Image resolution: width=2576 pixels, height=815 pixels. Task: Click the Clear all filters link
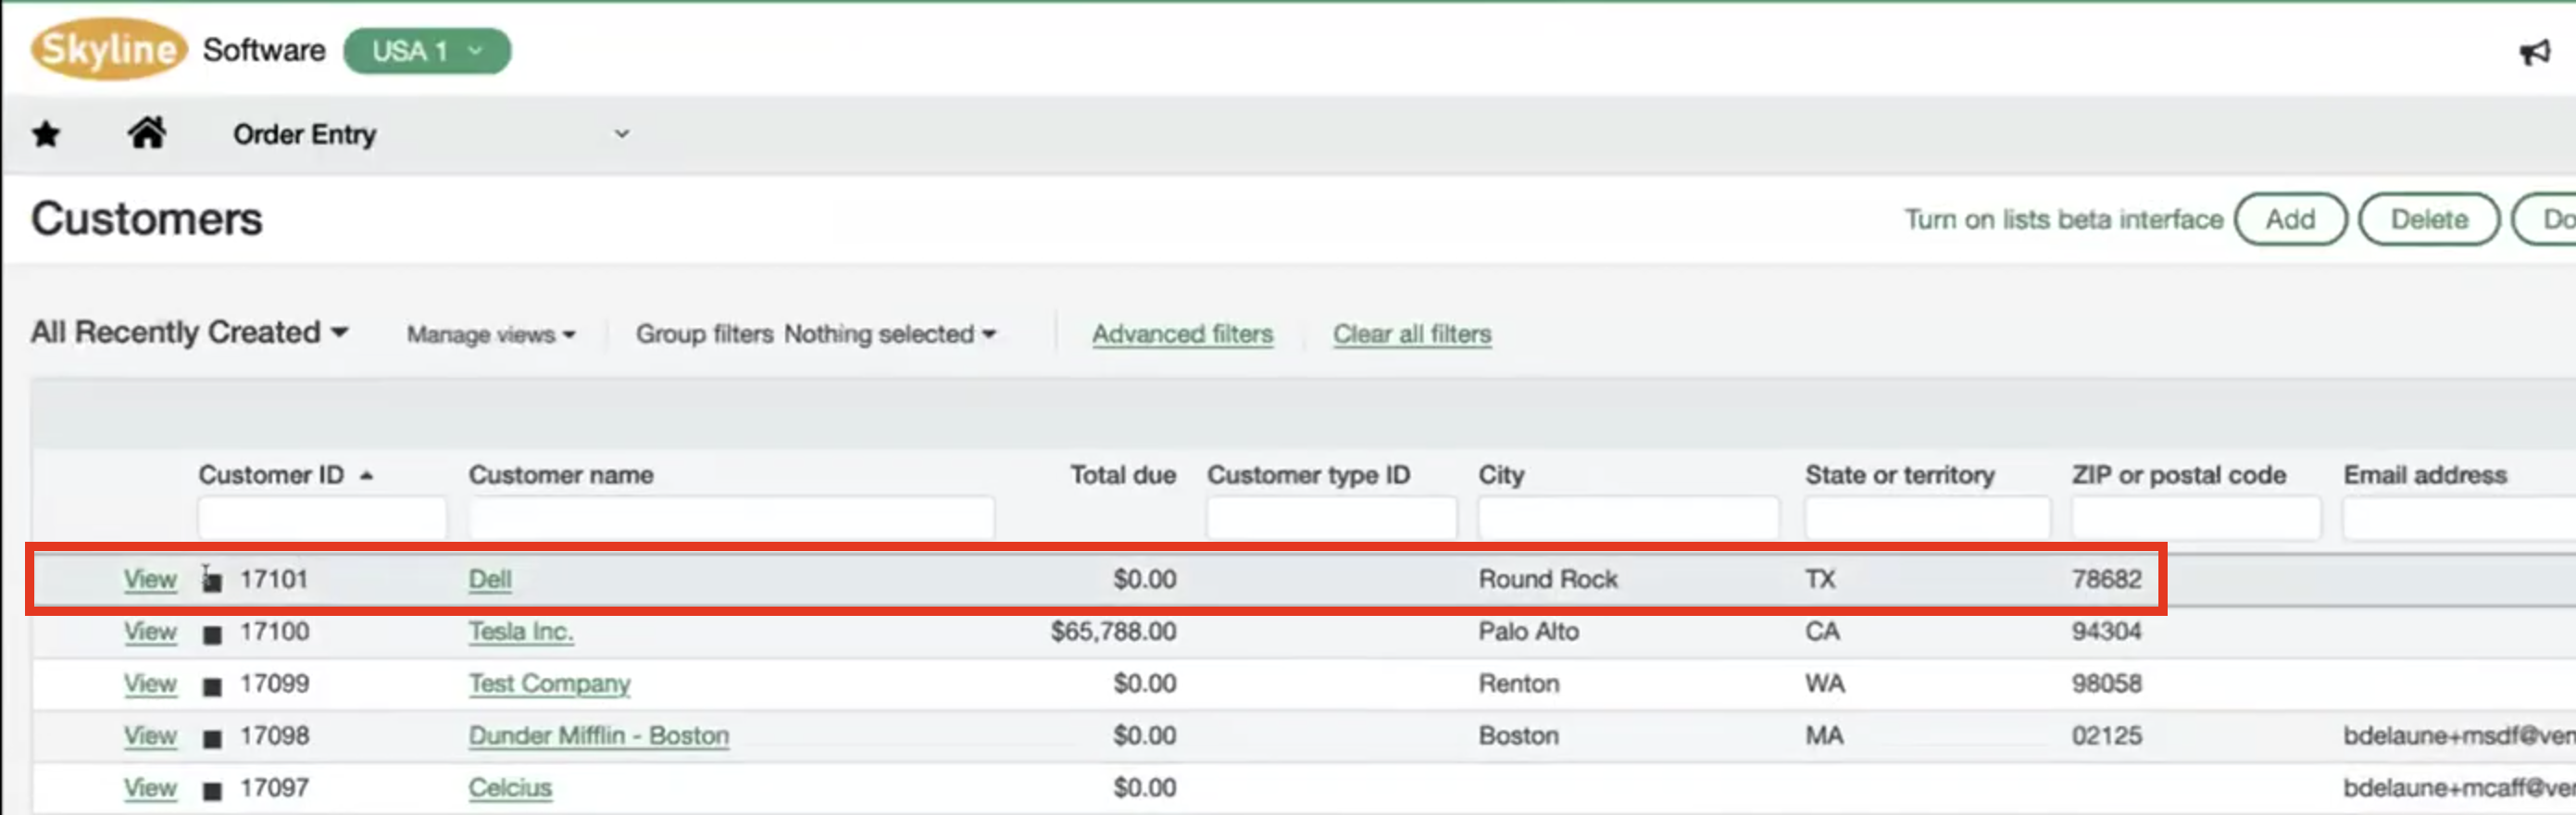pyautogui.click(x=1411, y=334)
